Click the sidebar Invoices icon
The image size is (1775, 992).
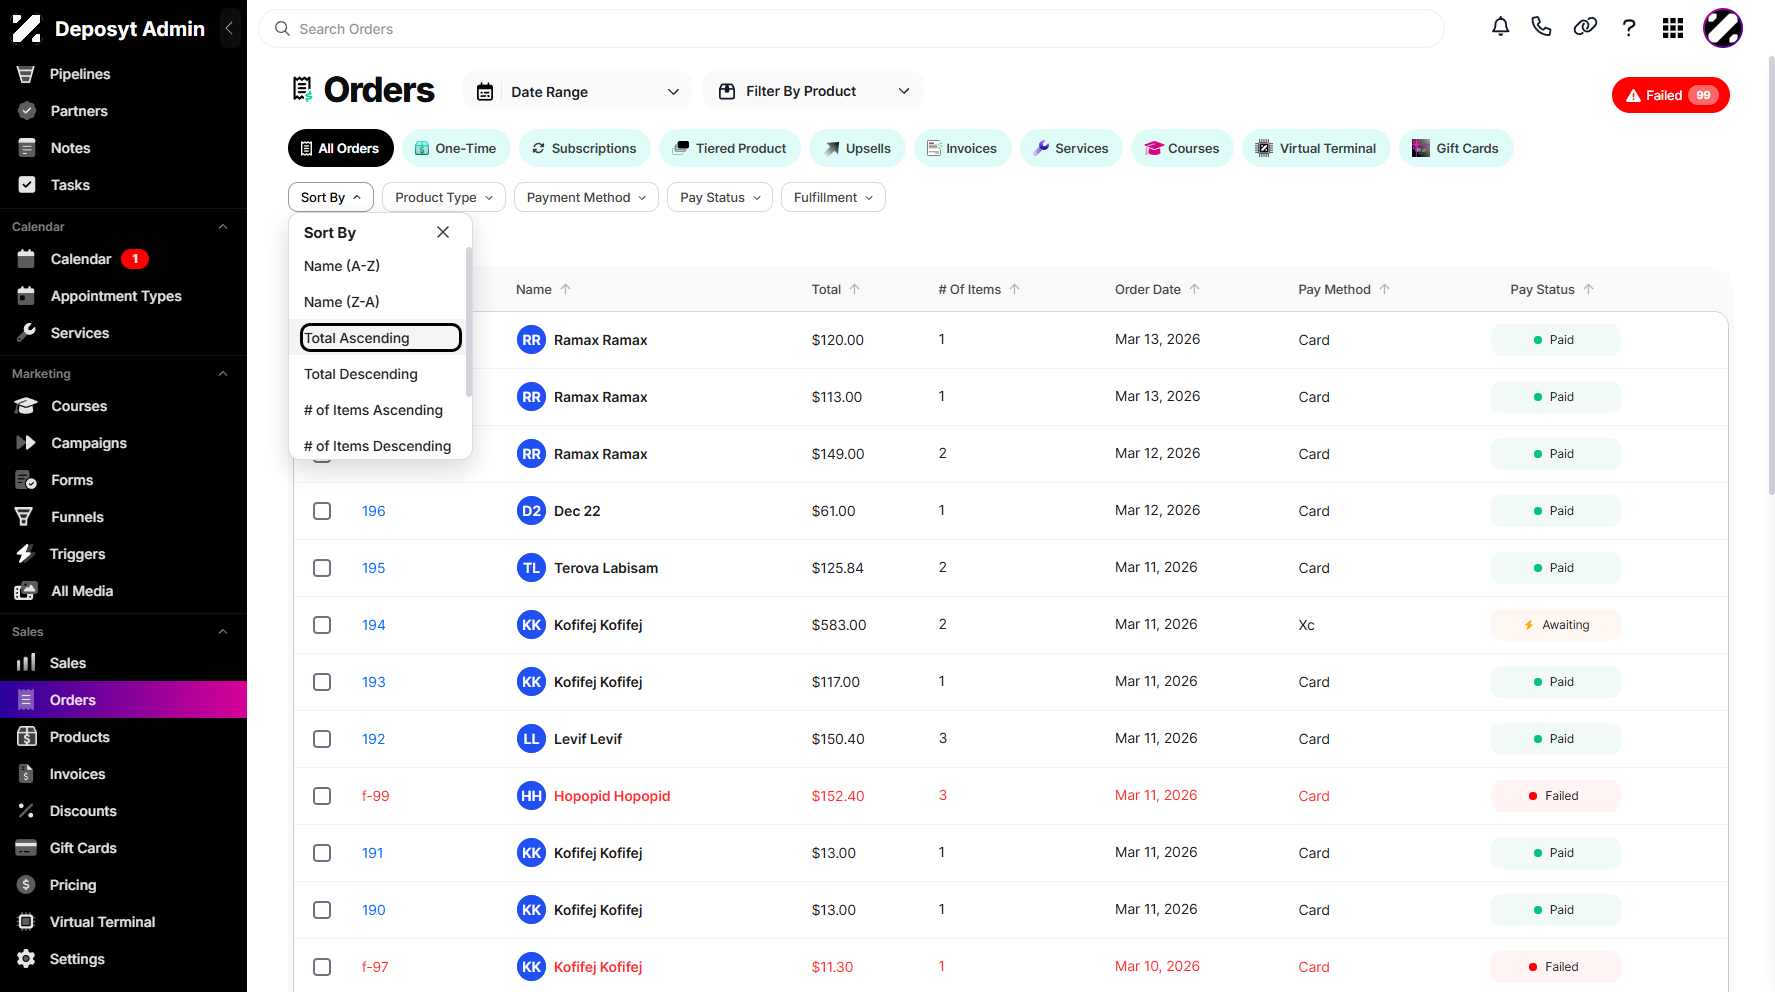coord(26,774)
